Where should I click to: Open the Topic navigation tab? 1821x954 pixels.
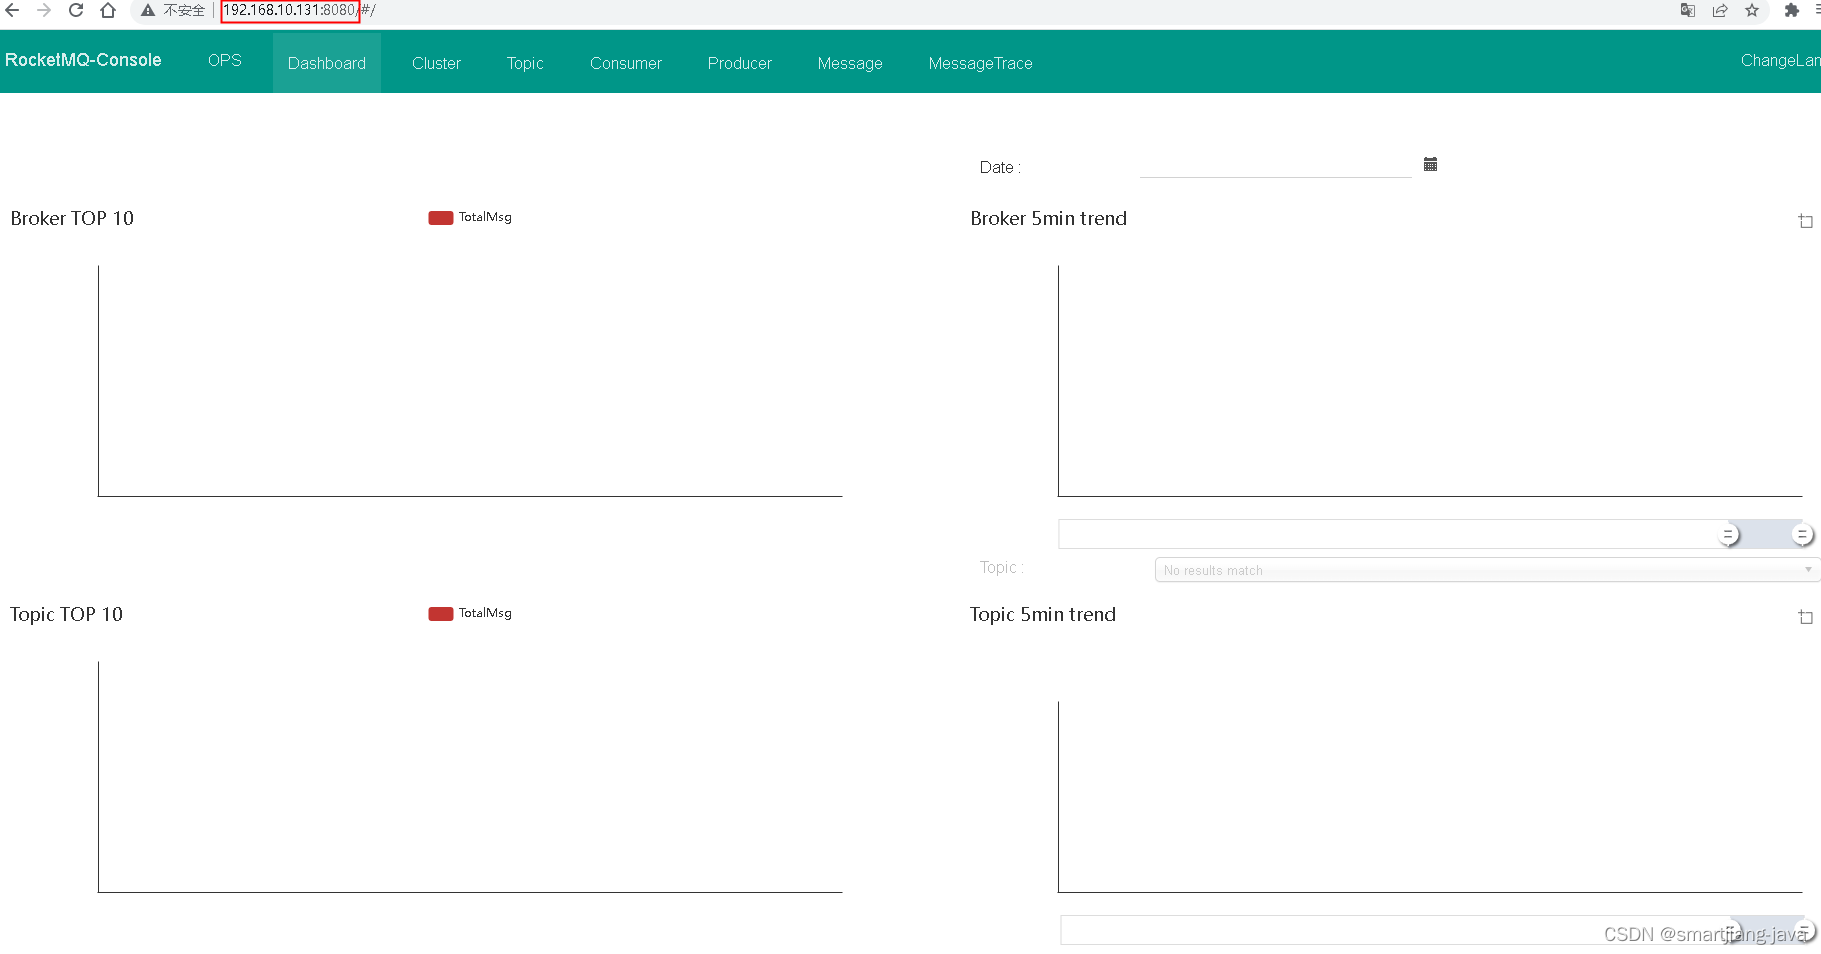525,63
